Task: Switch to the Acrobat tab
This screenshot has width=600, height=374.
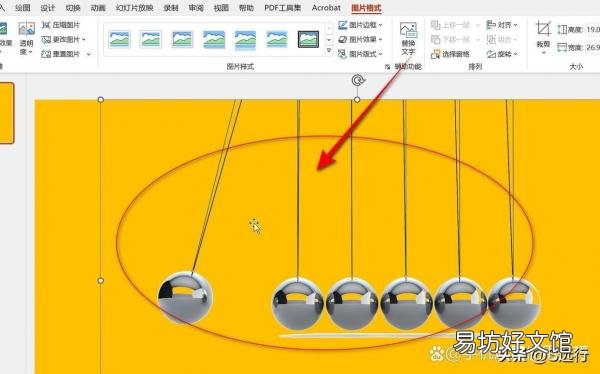Action: click(326, 8)
